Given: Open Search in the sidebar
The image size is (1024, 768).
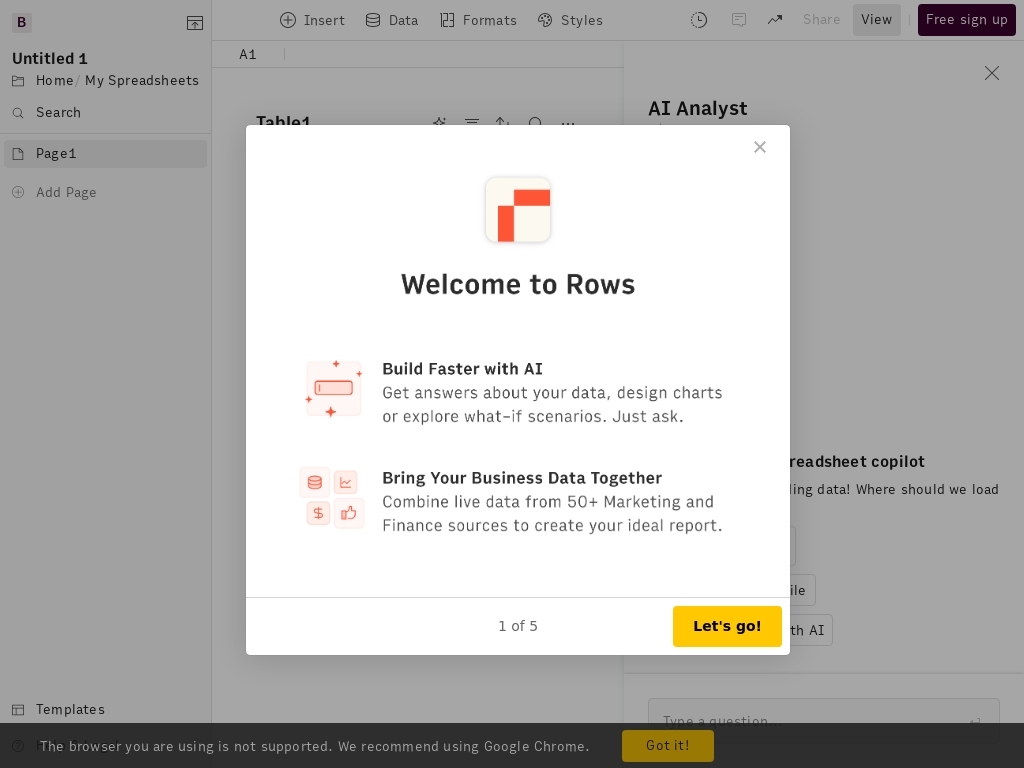Looking at the screenshot, I should coord(58,112).
